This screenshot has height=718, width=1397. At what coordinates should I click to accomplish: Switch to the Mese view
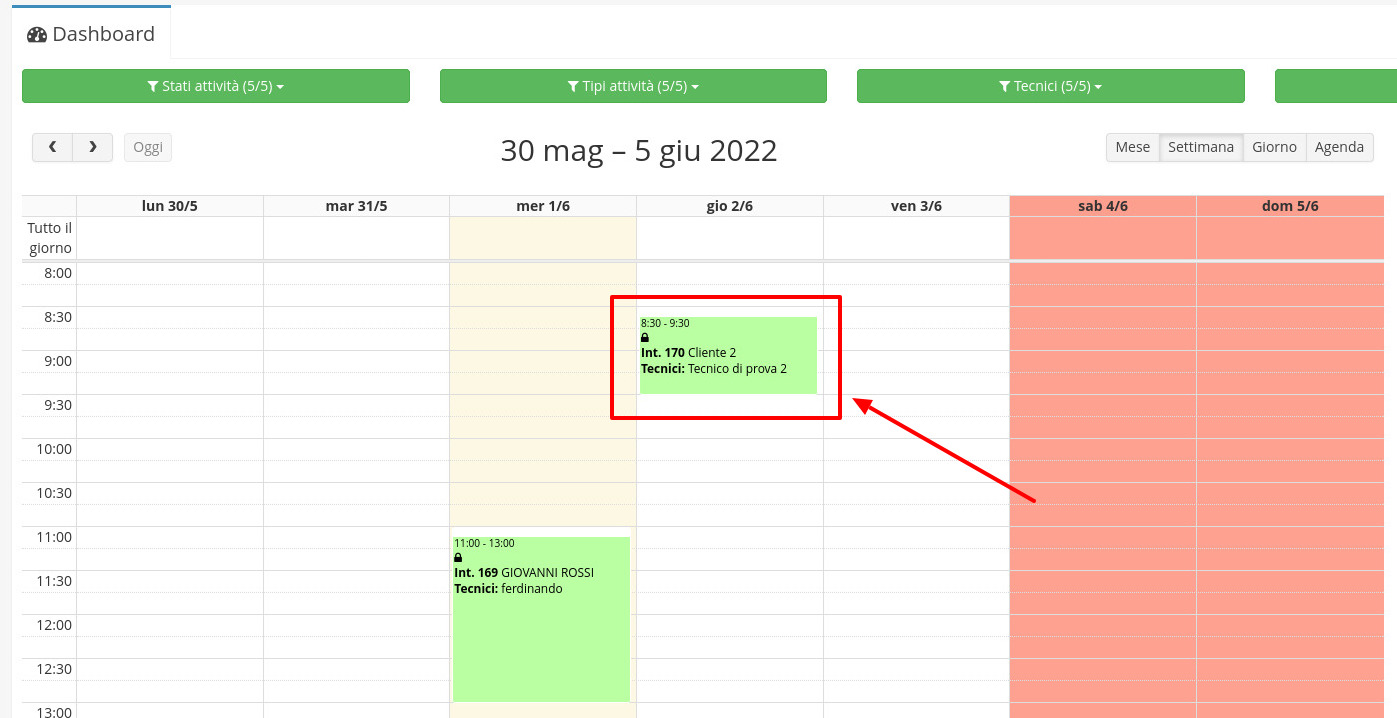[1132, 147]
